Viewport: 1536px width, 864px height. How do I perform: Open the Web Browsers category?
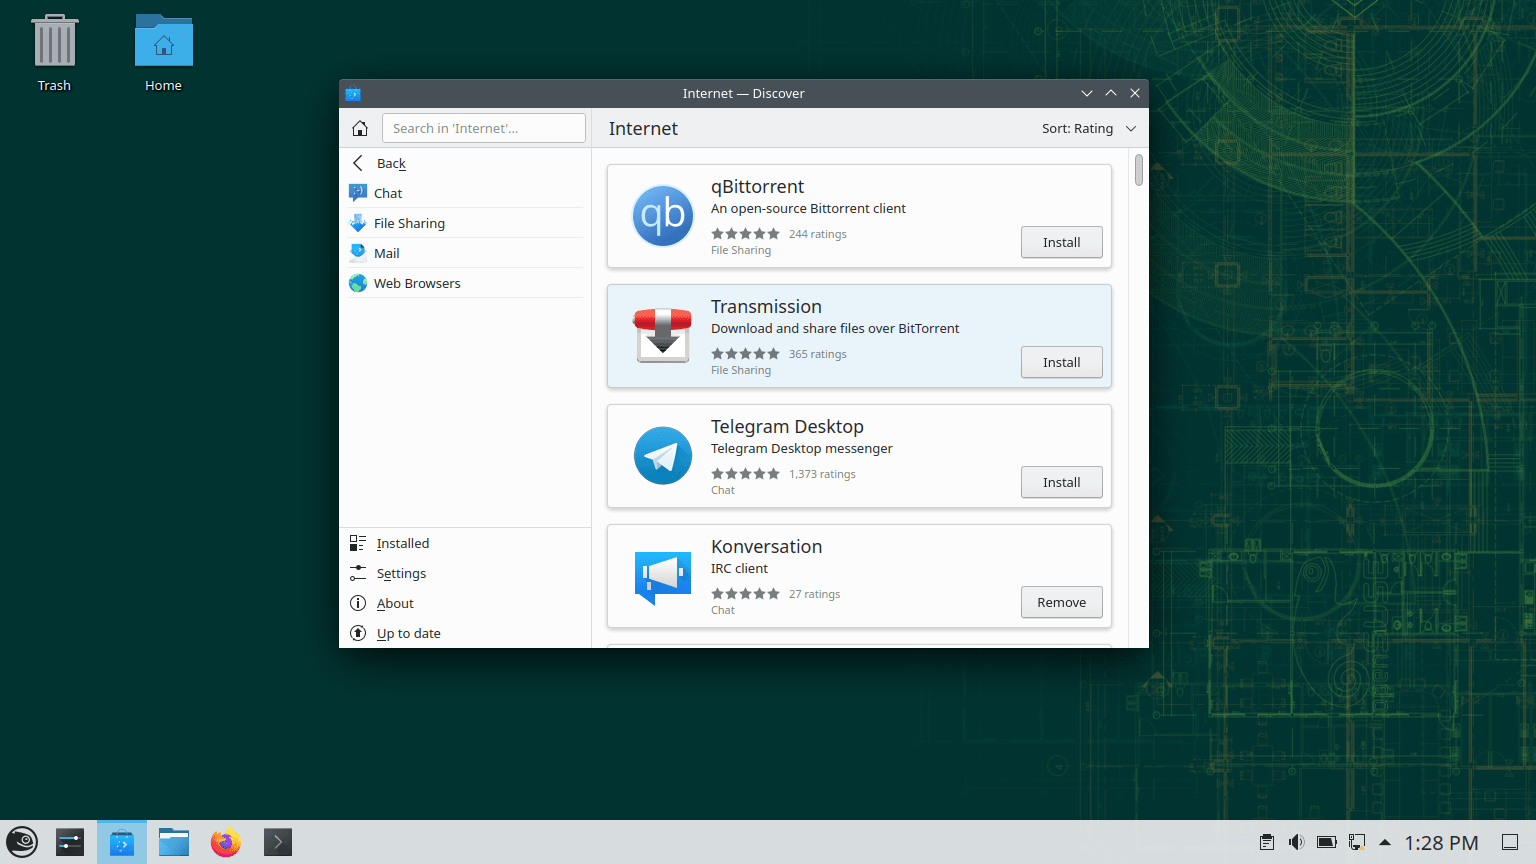tap(465, 283)
